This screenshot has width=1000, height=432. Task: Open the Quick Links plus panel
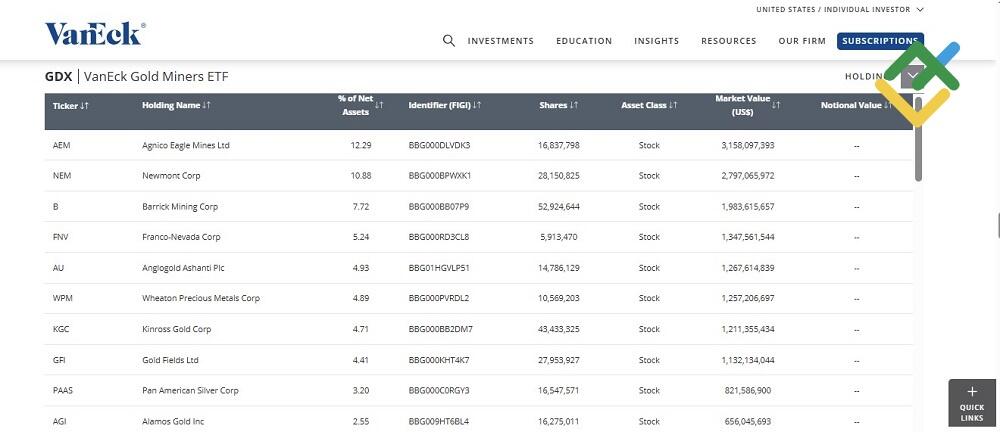point(972,403)
